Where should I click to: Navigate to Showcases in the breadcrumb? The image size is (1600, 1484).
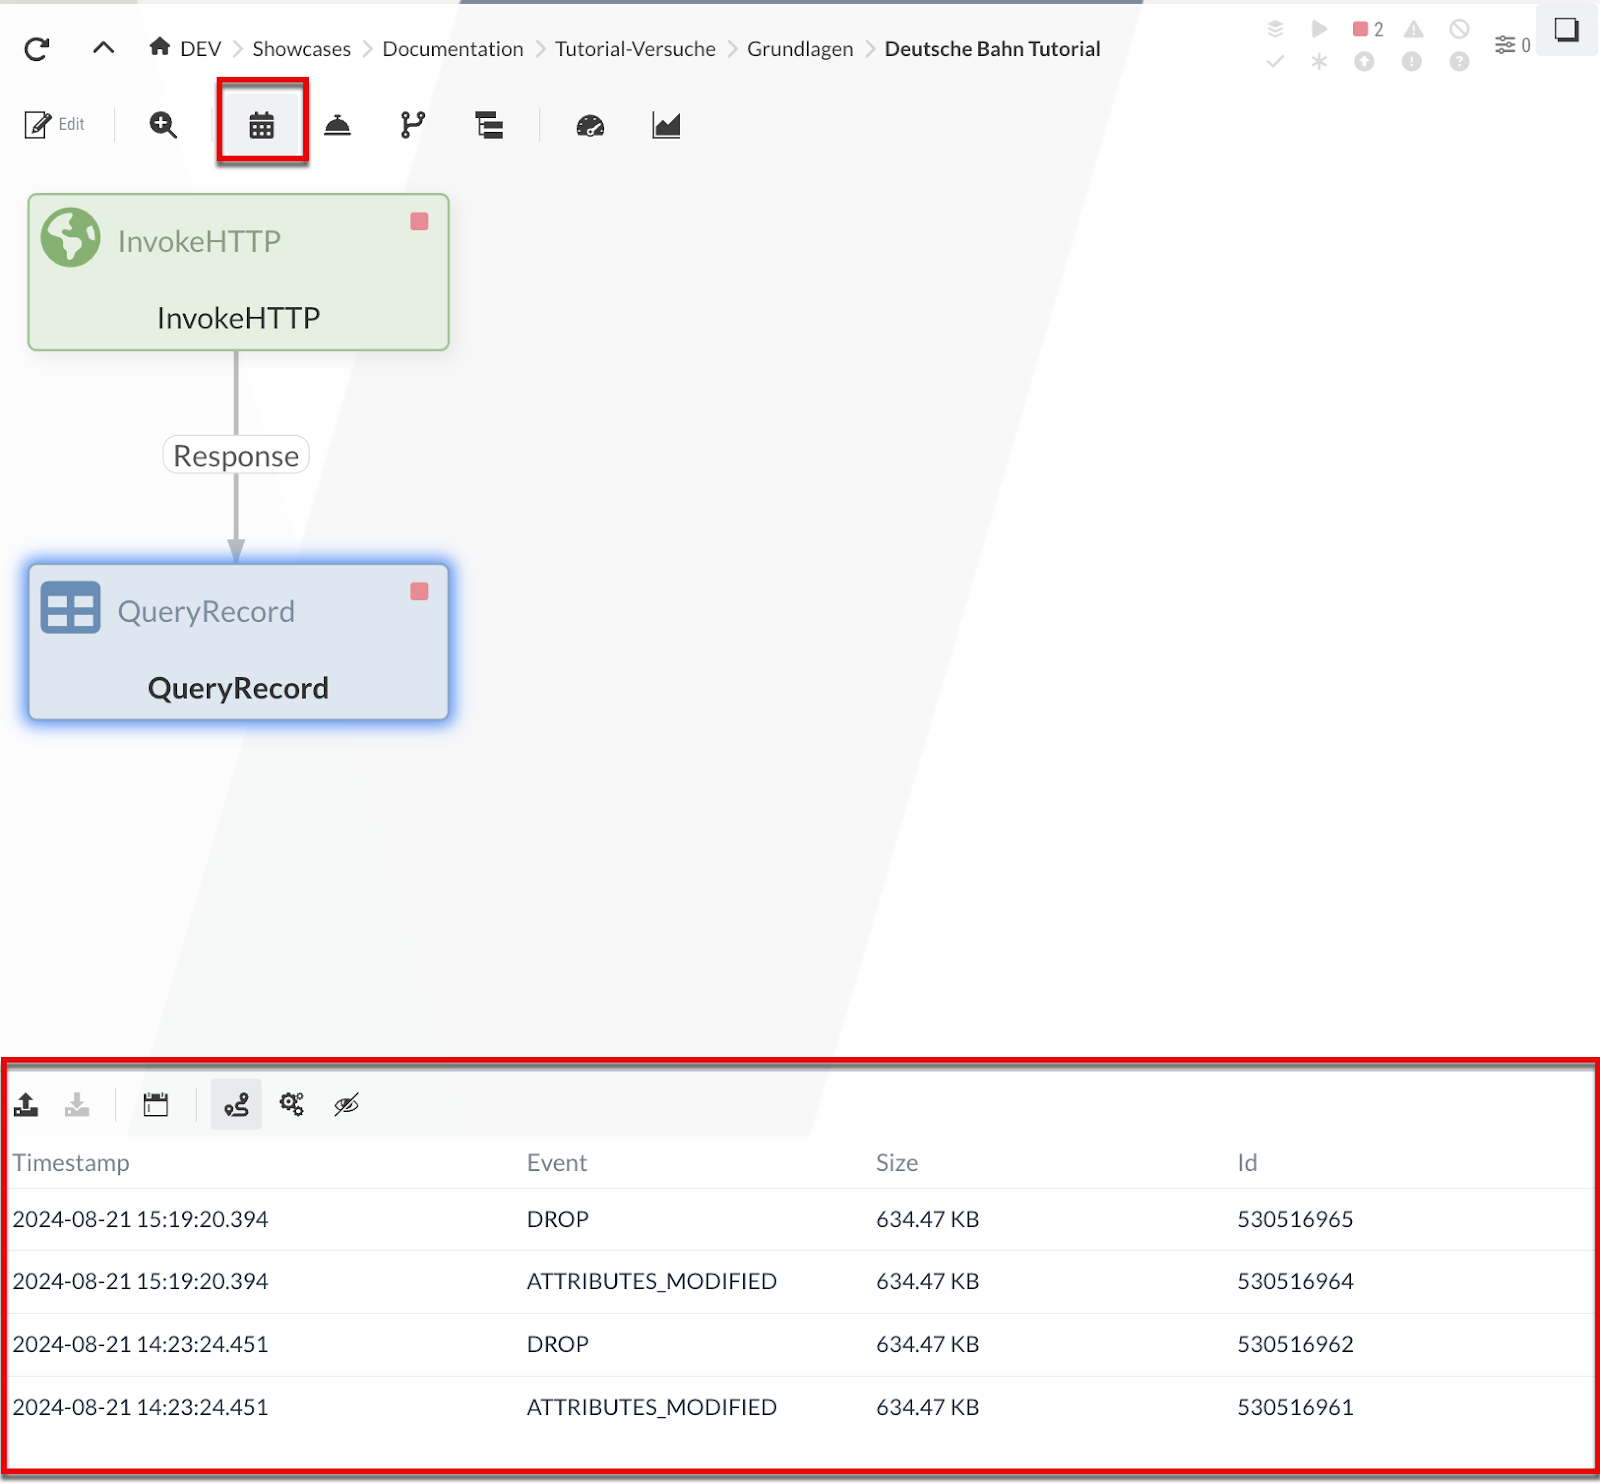(x=301, y=49)
